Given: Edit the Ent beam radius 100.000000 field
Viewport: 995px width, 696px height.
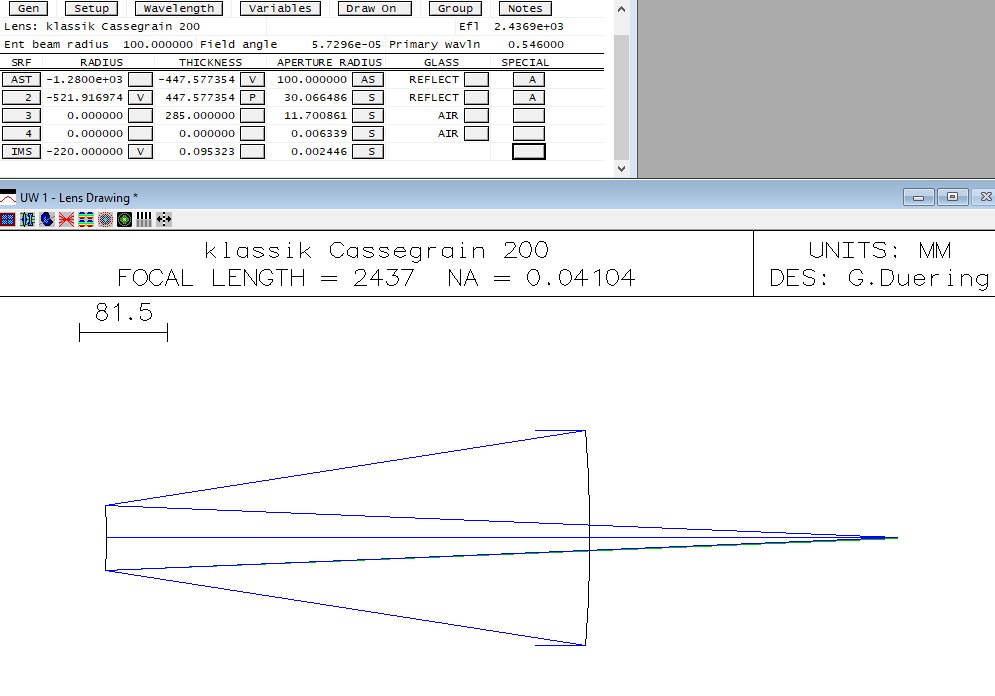Looking at the screenshot, I should [x=158, y=44].
